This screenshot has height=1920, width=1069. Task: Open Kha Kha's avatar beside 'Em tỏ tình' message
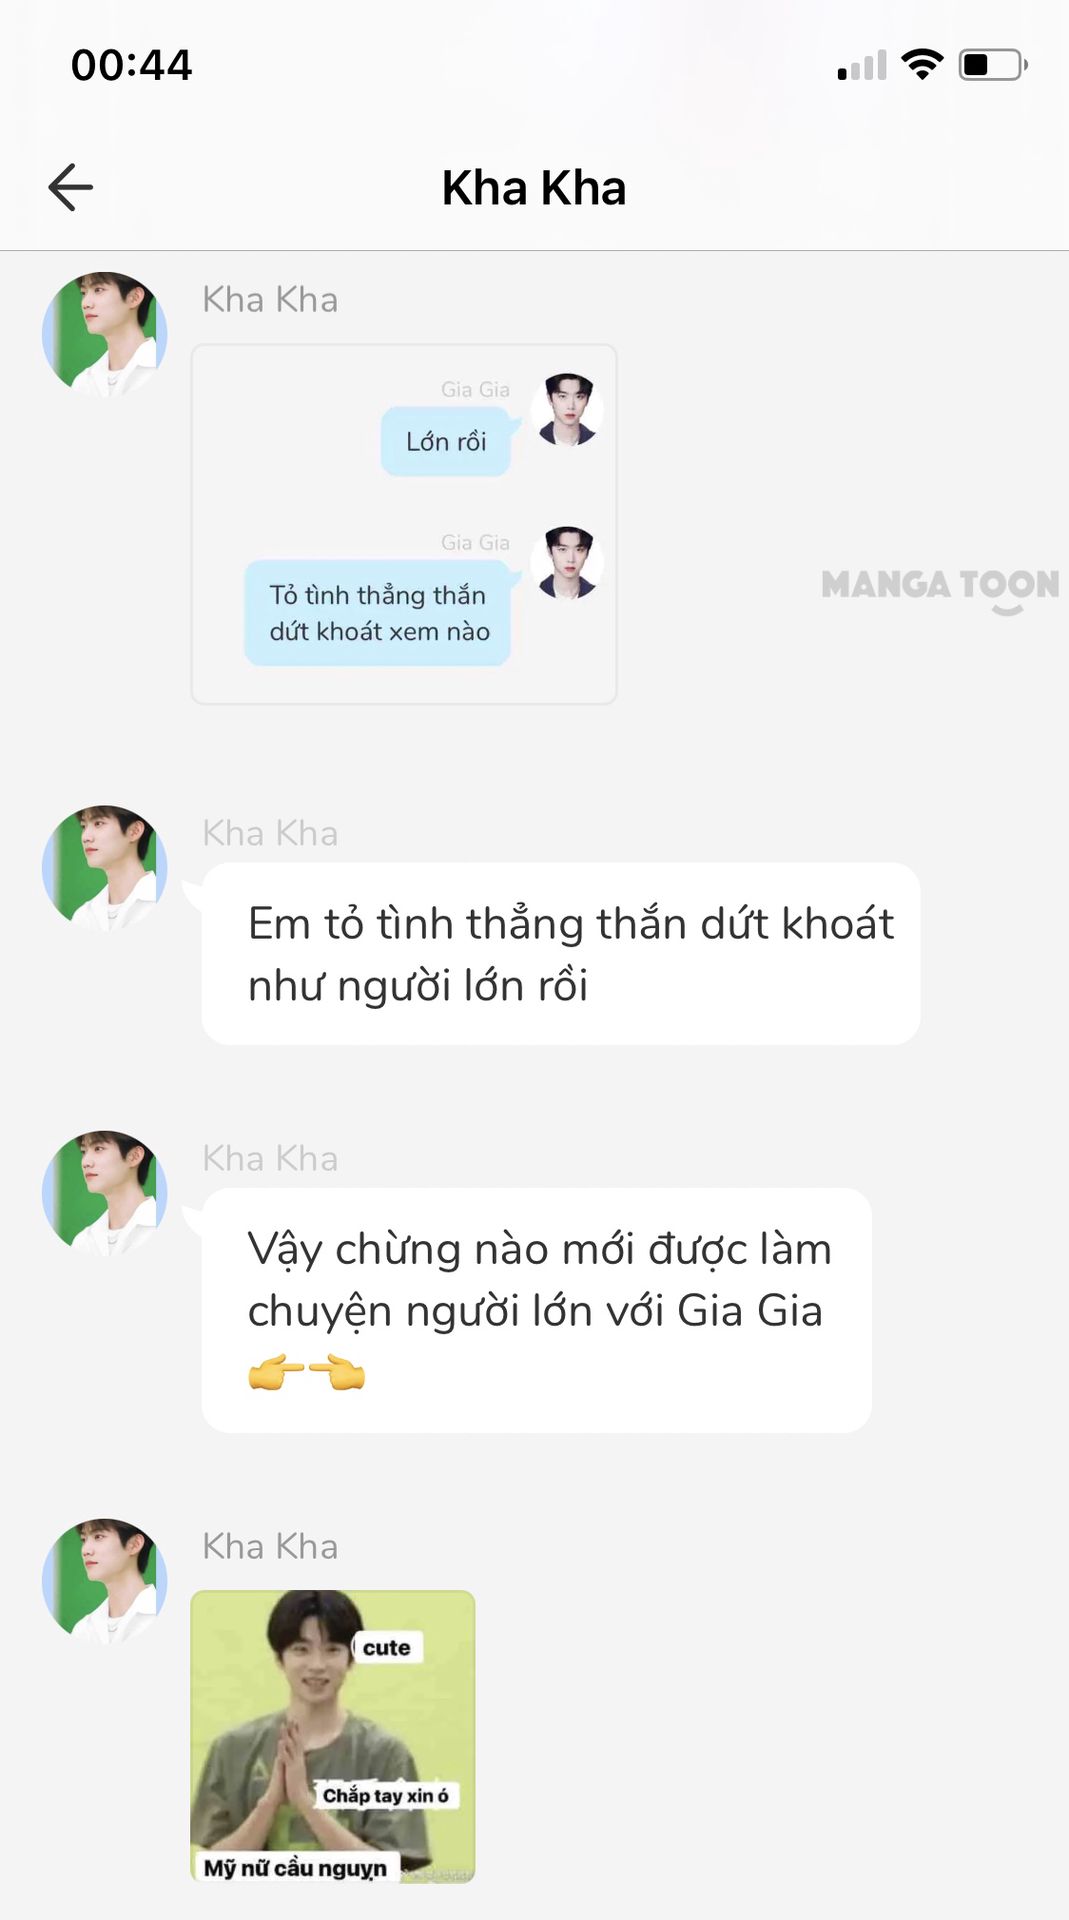coord(104,868)
